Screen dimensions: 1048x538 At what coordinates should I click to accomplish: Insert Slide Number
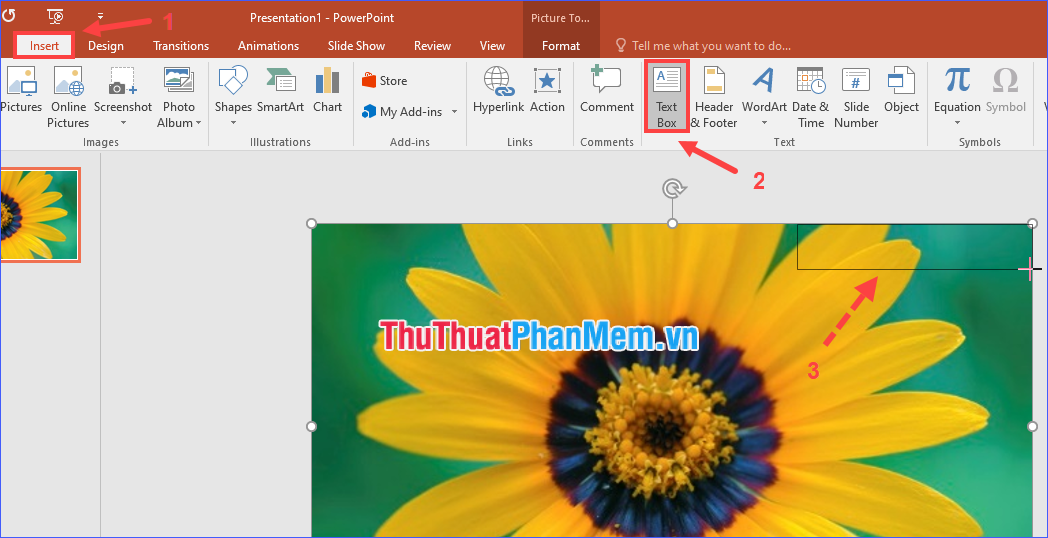pyautogui.click(x=856, y=98)
